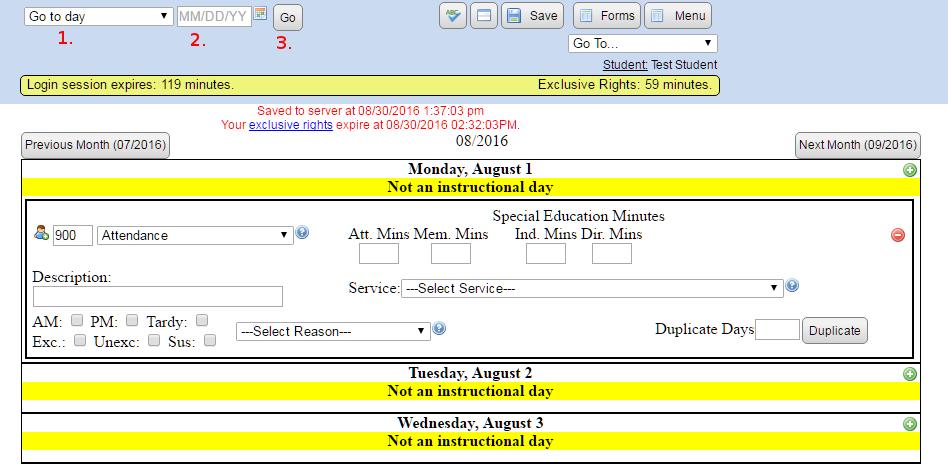Add entry to Tuesday, August 2
This screenshot has height=464, width=948.
point(909,374)
